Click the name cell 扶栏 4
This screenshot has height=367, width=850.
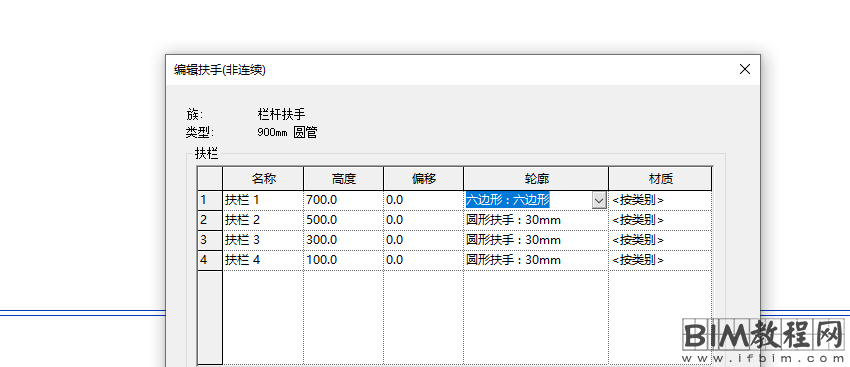pyautogui.click(x=263, y=260)
